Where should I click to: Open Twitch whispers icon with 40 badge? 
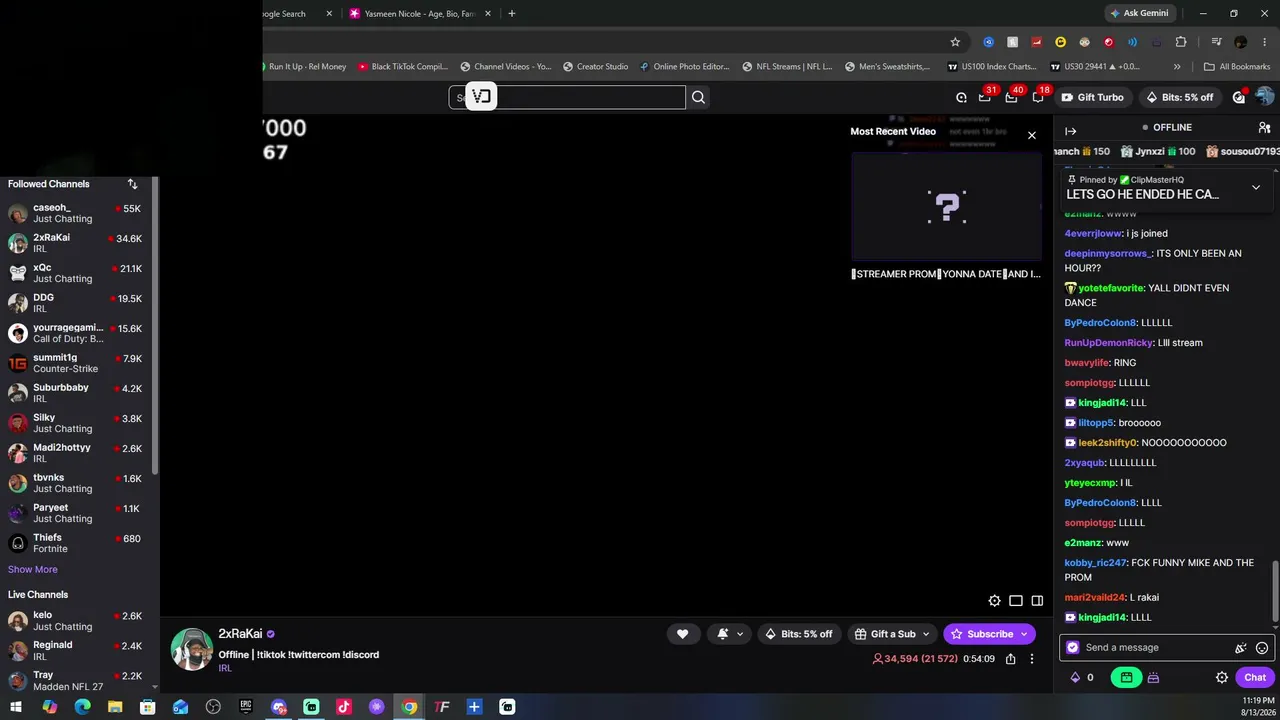point(1011,97)
